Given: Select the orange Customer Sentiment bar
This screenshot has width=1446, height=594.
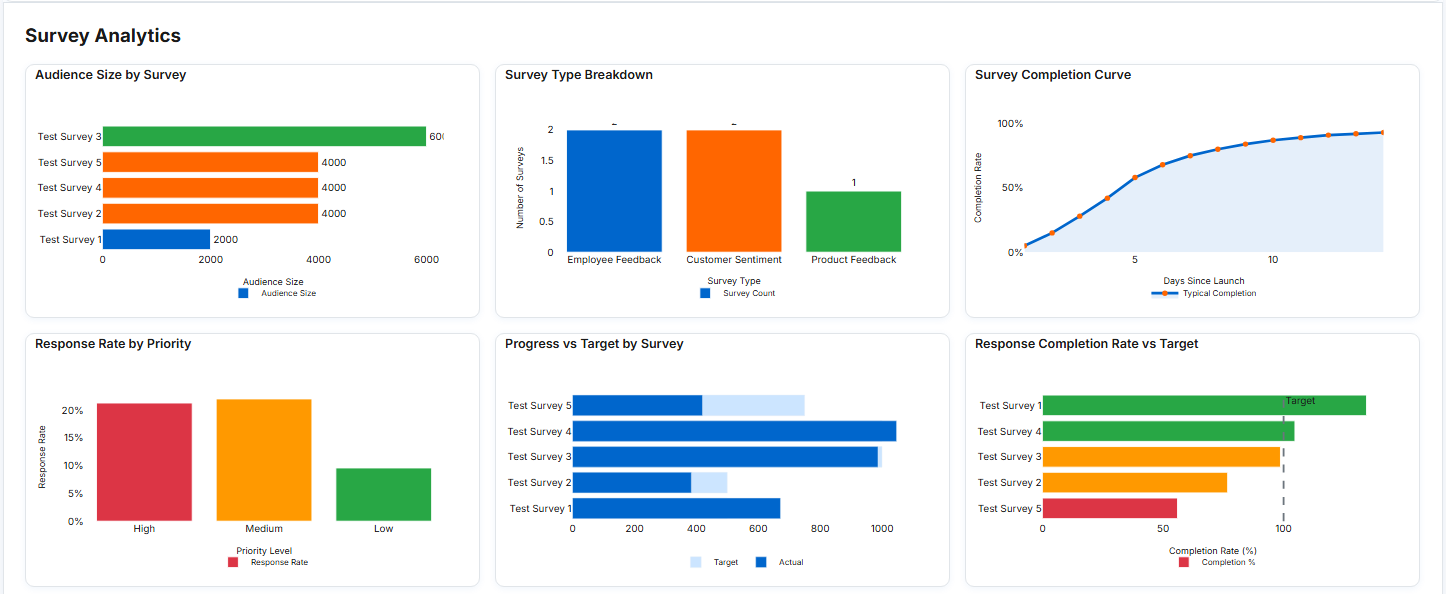Looking at the screenshot, I should [734, 191].
